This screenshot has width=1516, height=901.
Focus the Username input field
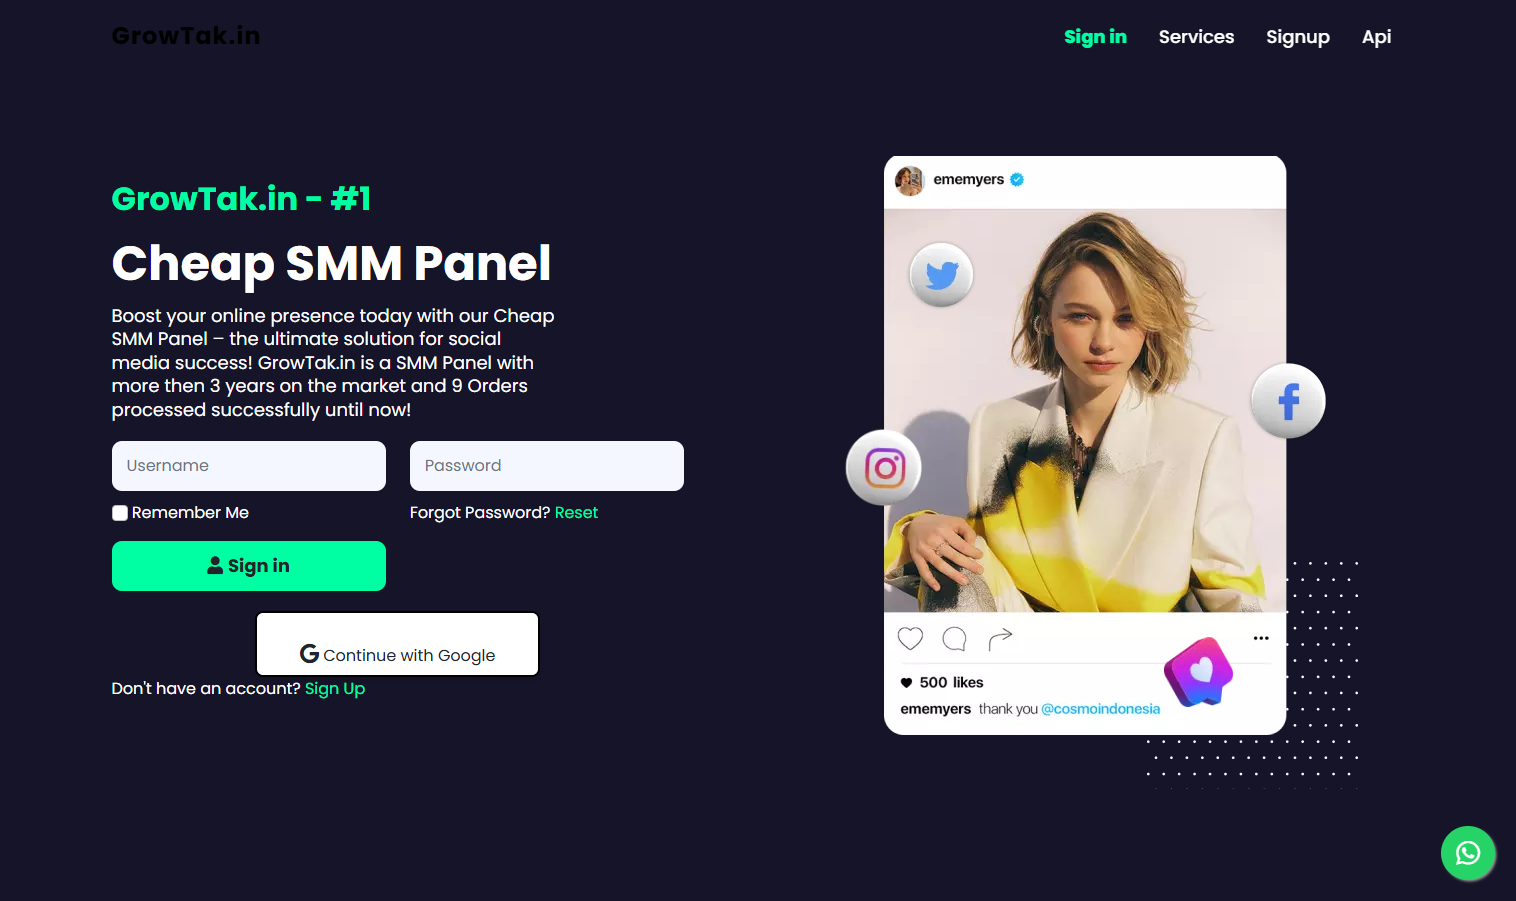click(249, 466)
